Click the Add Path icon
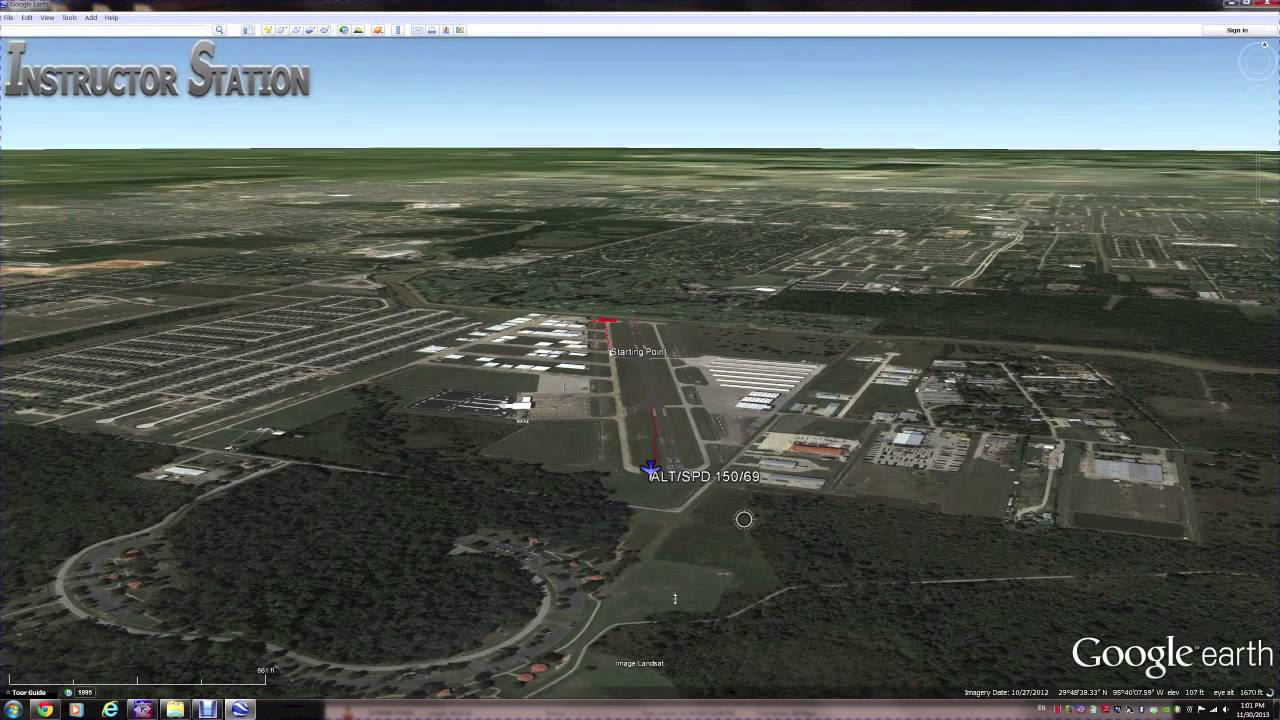The height and width of the screenshot is (720, 1280). (296, 30)
